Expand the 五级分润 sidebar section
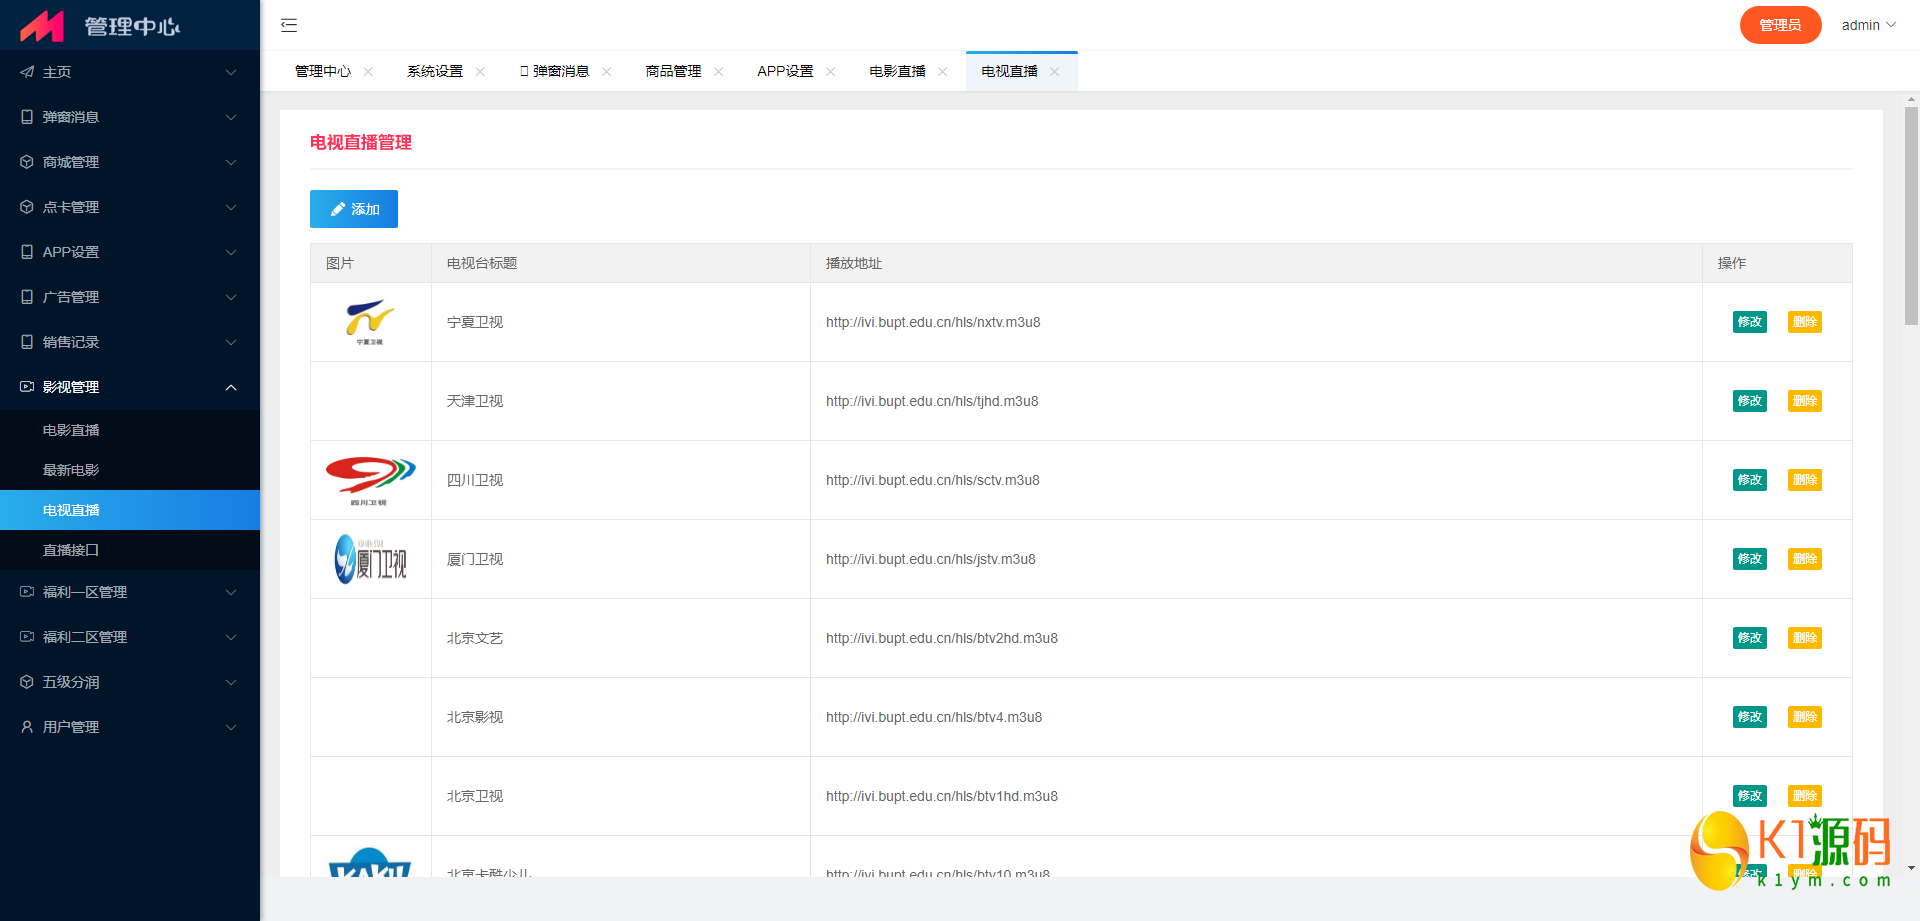This screenshot has height=921, width=1920. coord(130,682)
